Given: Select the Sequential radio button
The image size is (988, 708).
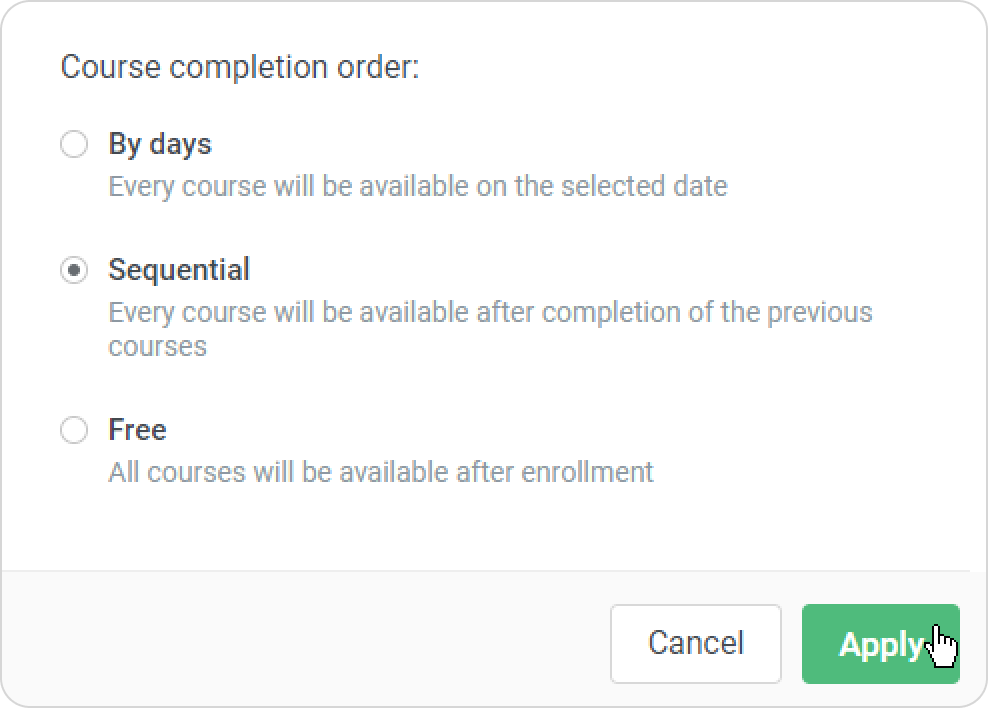Looking at the screenshot, I should [74, 270].
